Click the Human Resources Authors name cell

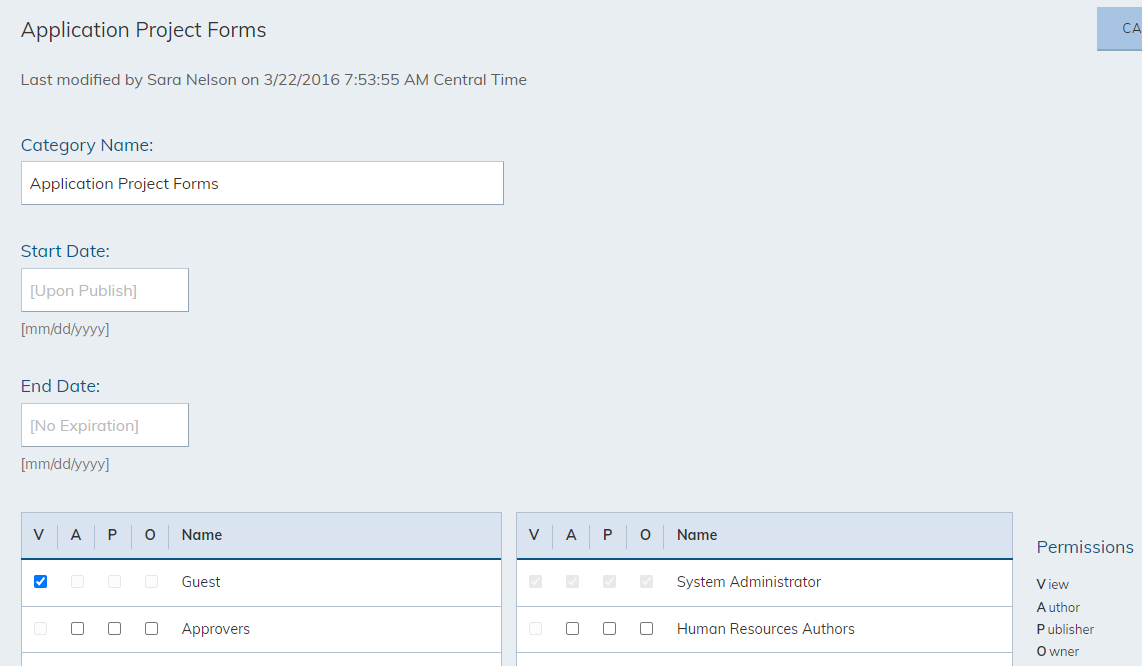765,629
